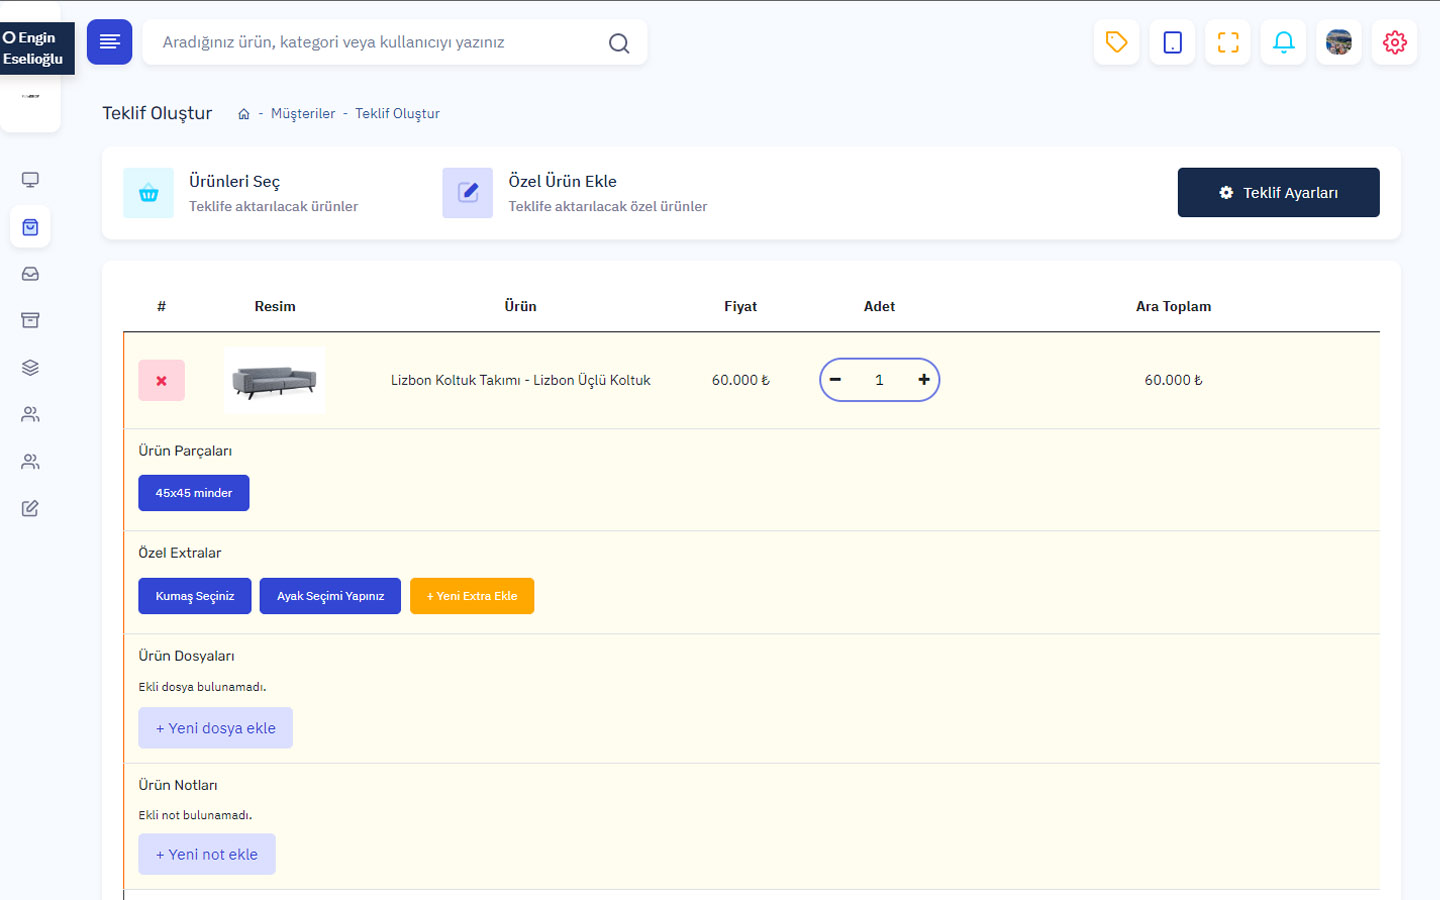Image resolution: width=1440 pixels, height=900 pixels.
Task: Go to Müşteriler breadcrumb link
Action: tap(303, 114)
